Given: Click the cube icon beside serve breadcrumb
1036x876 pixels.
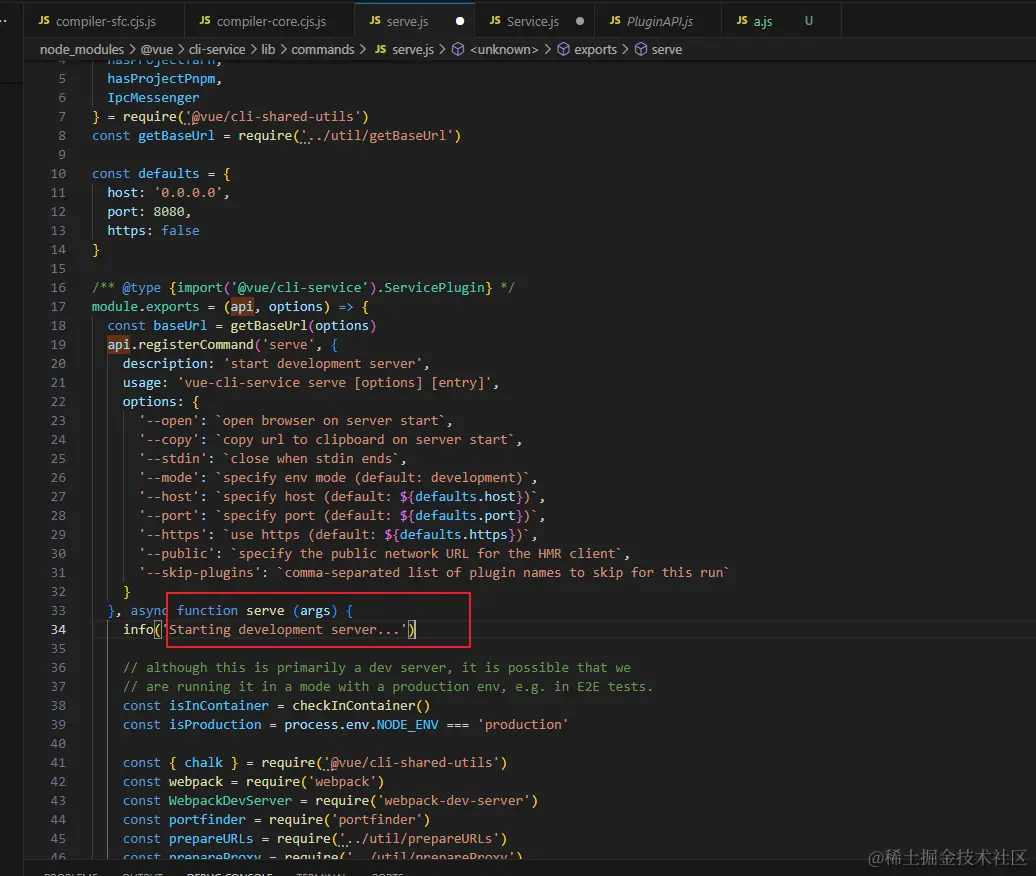Looking at the screenshot, I should pyautogui.click(x=641, y=50).
